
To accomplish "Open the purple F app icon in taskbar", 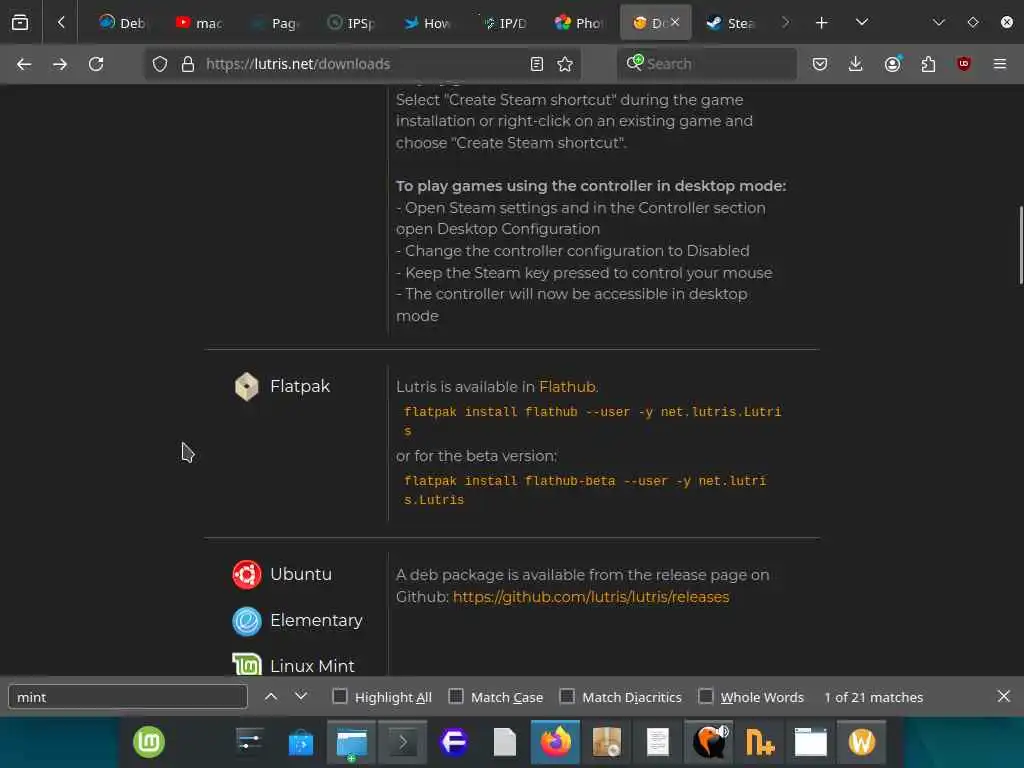I will [x=453, y=743].
